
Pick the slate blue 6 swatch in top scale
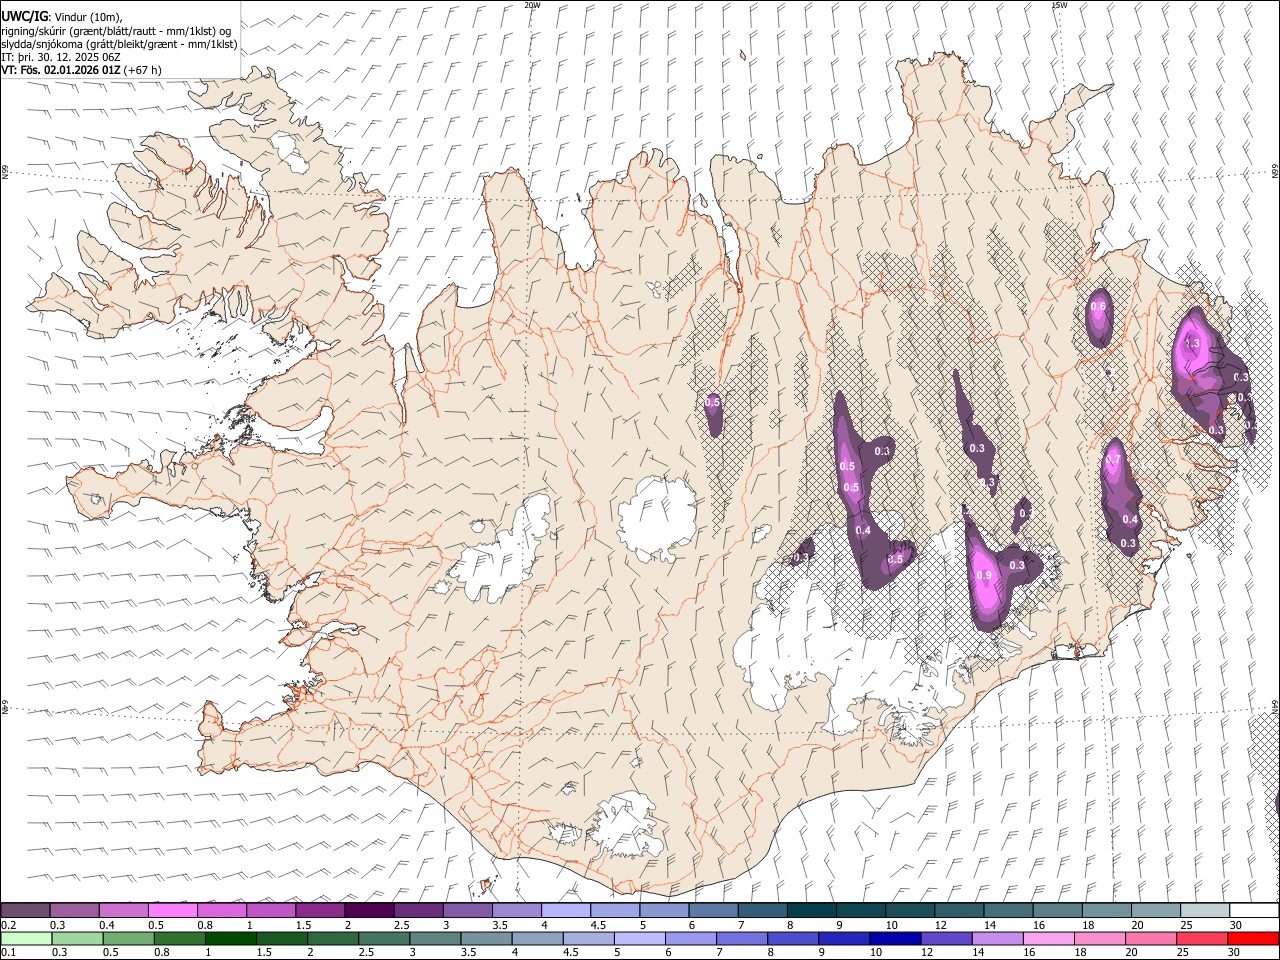(x=713, y=910)
